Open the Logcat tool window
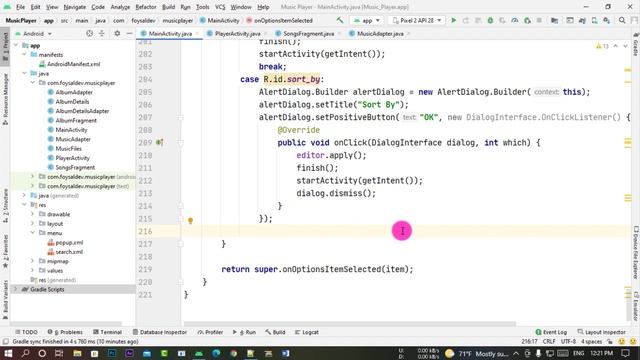 (x=307, y=332)
